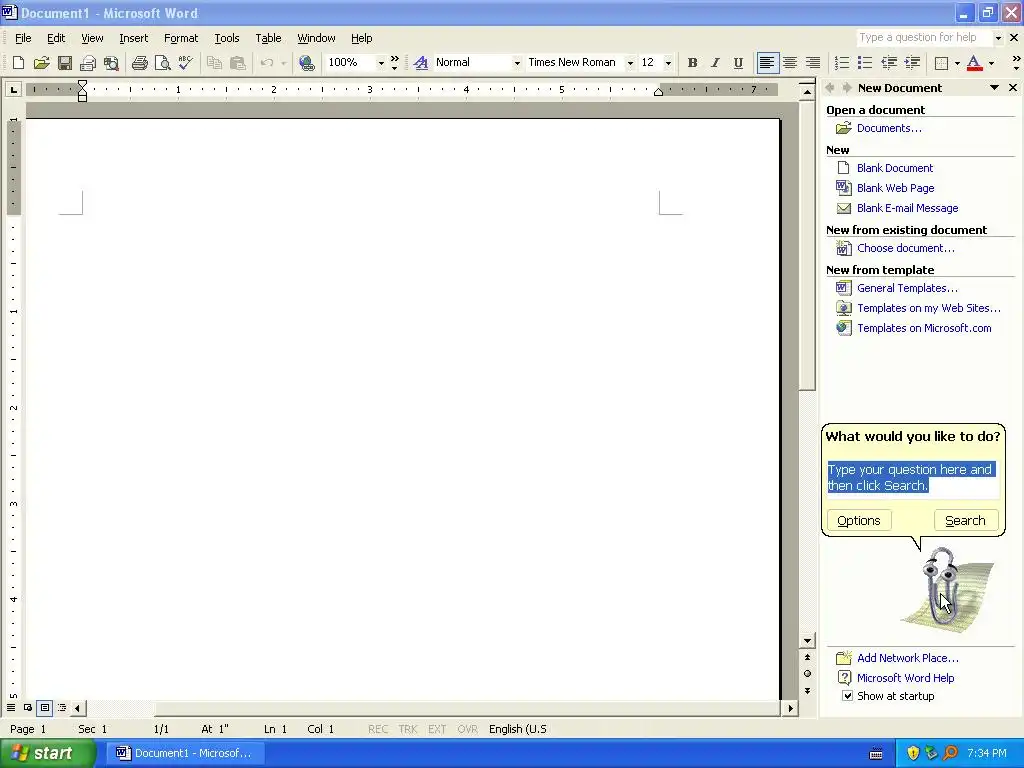Click the Decrease Indent icon
The image size is (1024, 768).
click(x=888, y=63)
